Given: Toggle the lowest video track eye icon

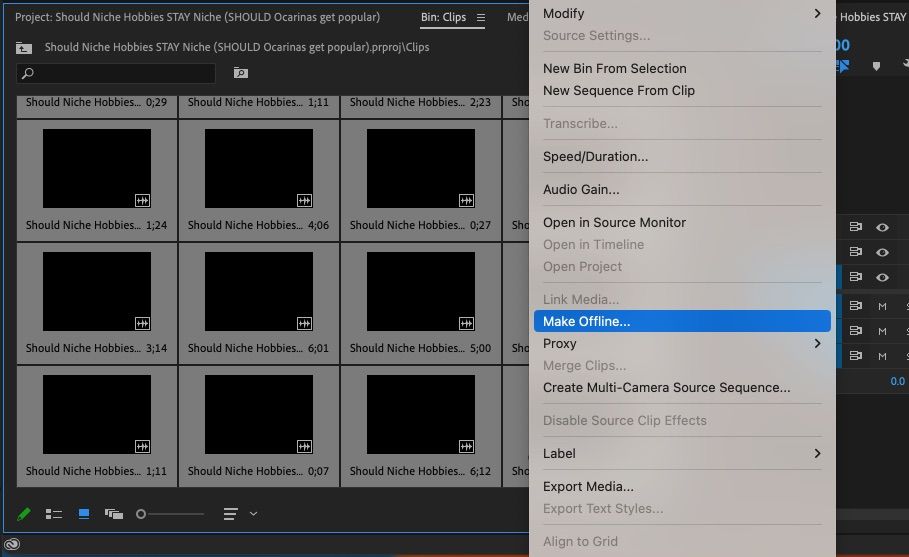Looking at the screenshot, I should click(882, 277).
